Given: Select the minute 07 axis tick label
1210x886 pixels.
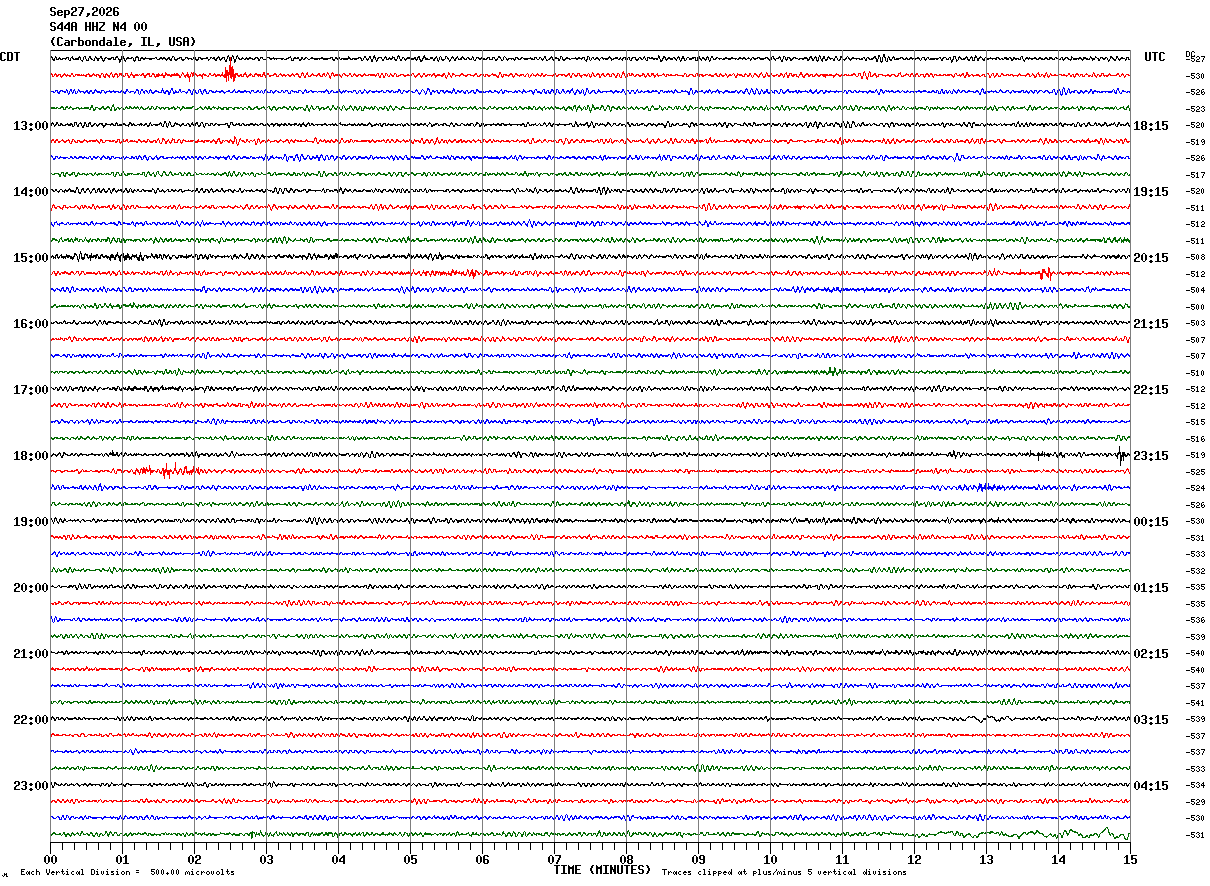Looking at the screenshot, I should pos(554,859).
